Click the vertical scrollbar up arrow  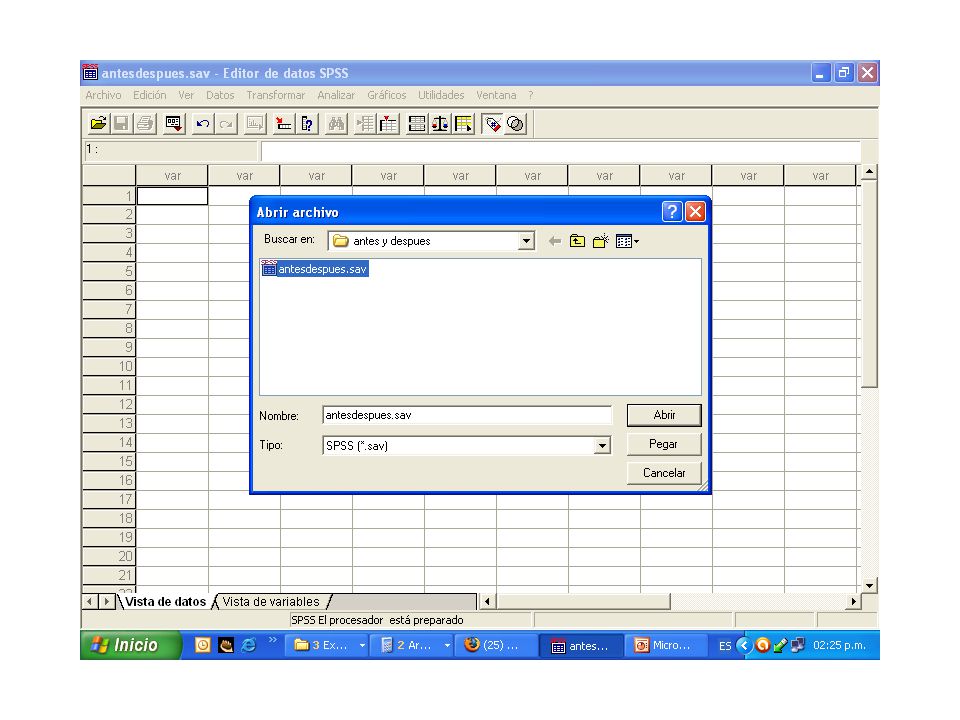(x=869, y=172)
